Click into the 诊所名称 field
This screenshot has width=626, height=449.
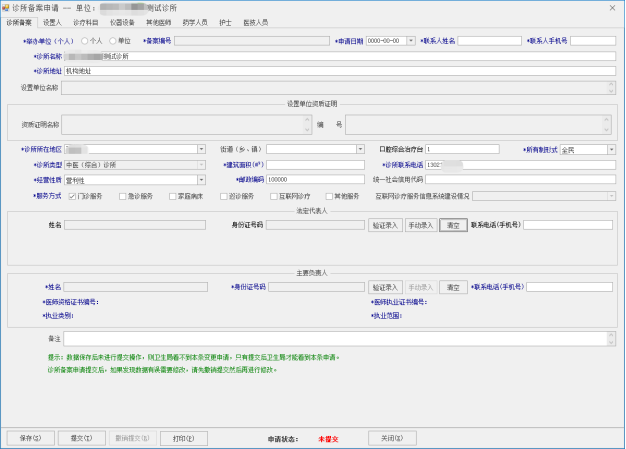[340, 56]
